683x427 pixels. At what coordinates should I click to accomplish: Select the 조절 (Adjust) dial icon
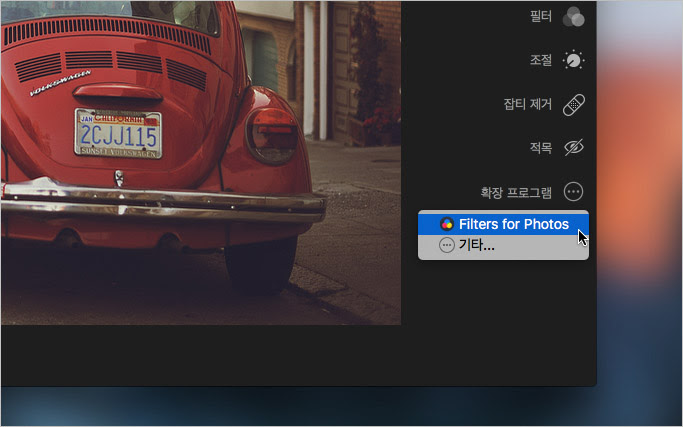click(573, 60)
